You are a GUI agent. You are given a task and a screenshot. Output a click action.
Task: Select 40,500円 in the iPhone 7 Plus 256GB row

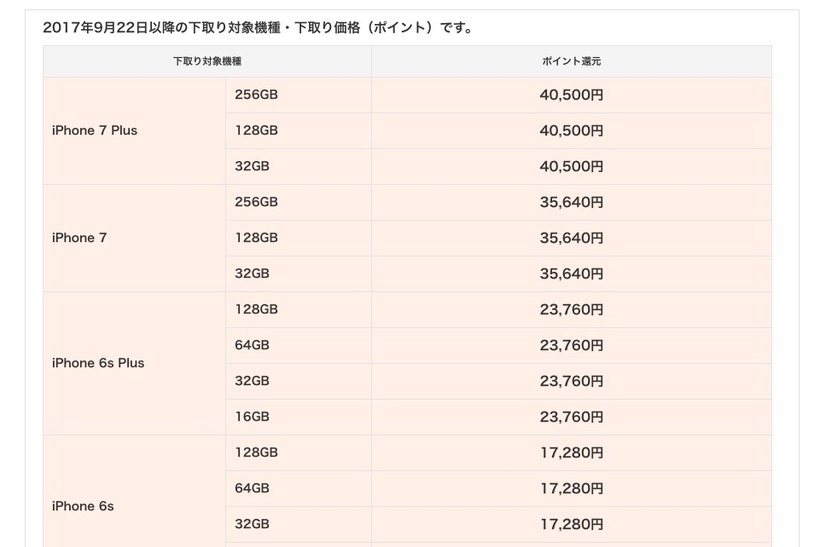572,95
